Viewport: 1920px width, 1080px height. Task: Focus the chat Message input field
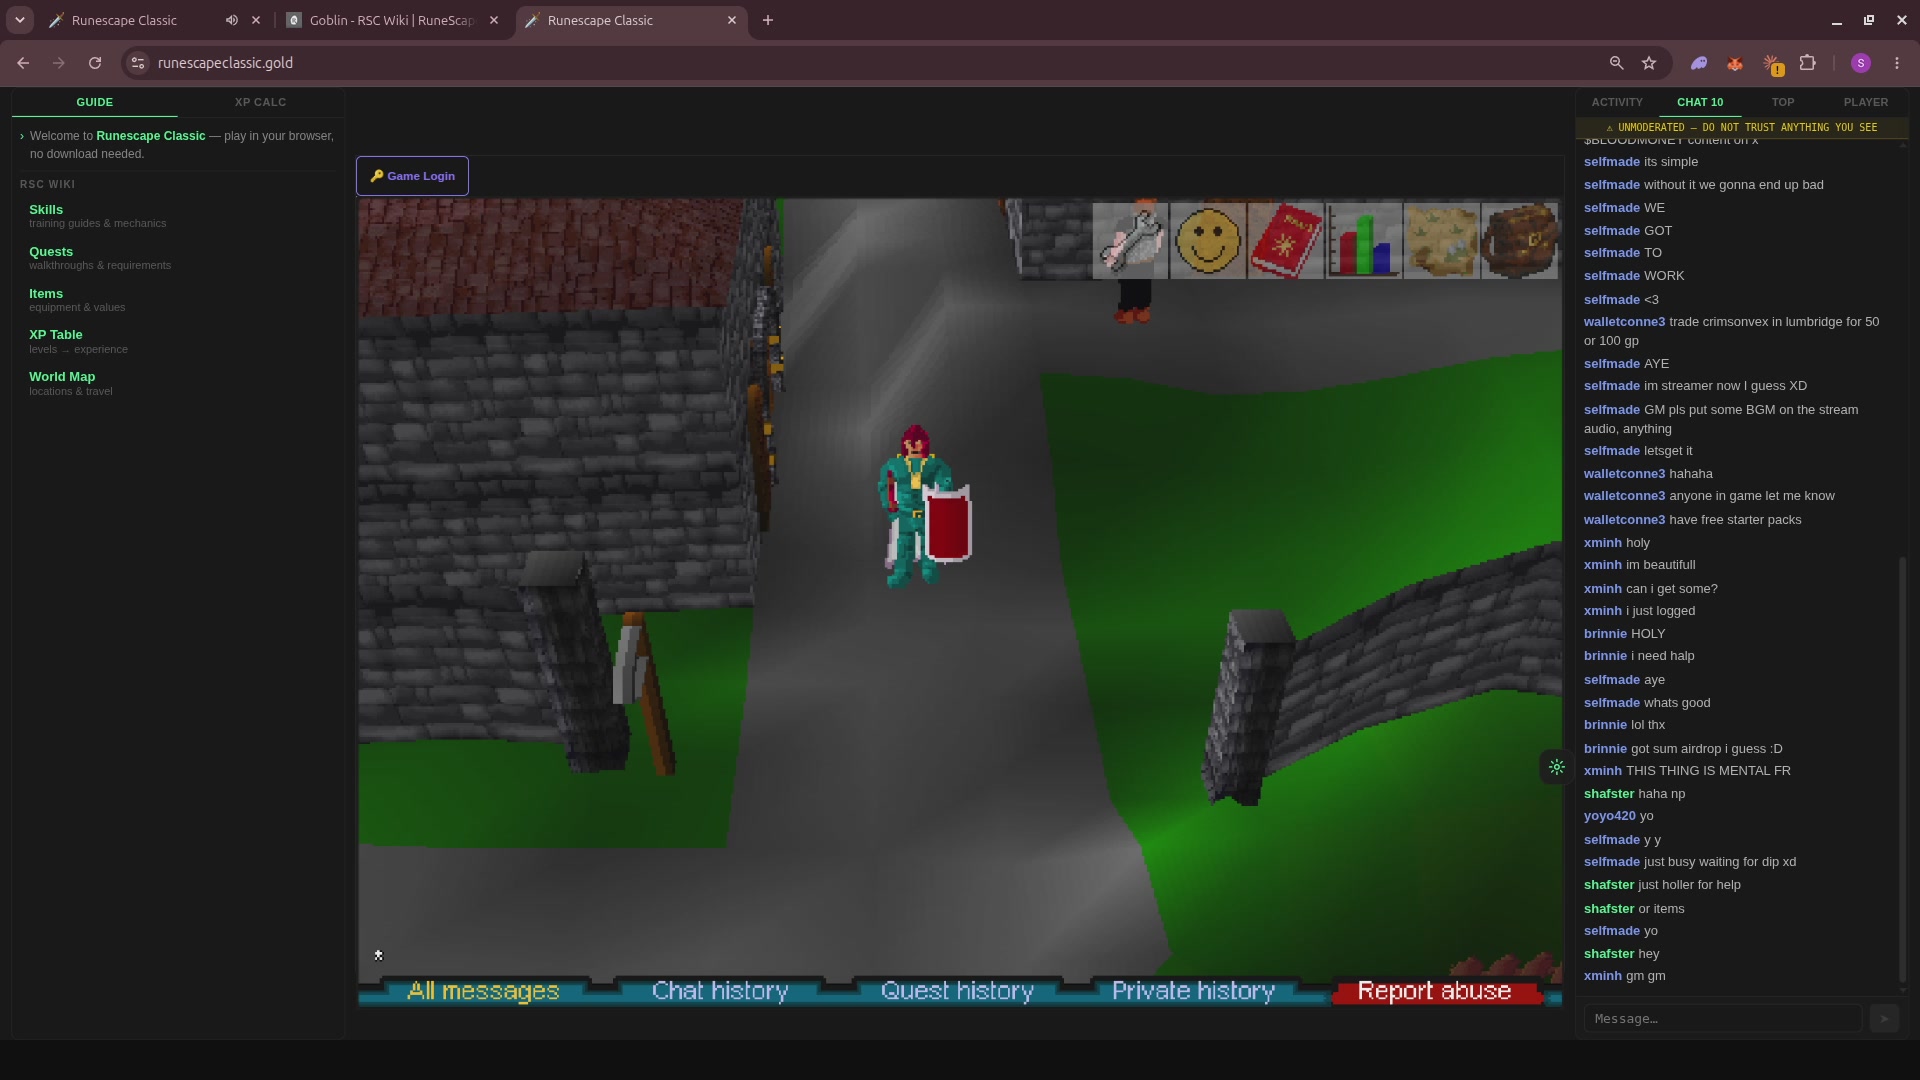click(1722, 1019)
